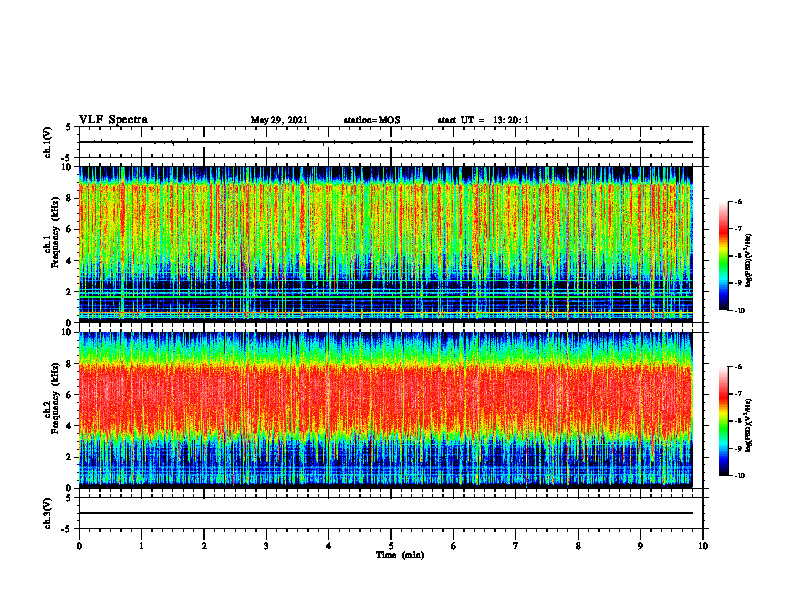
Task: Click the ch.2 spectrogram color bar
Action: [724, 421]
